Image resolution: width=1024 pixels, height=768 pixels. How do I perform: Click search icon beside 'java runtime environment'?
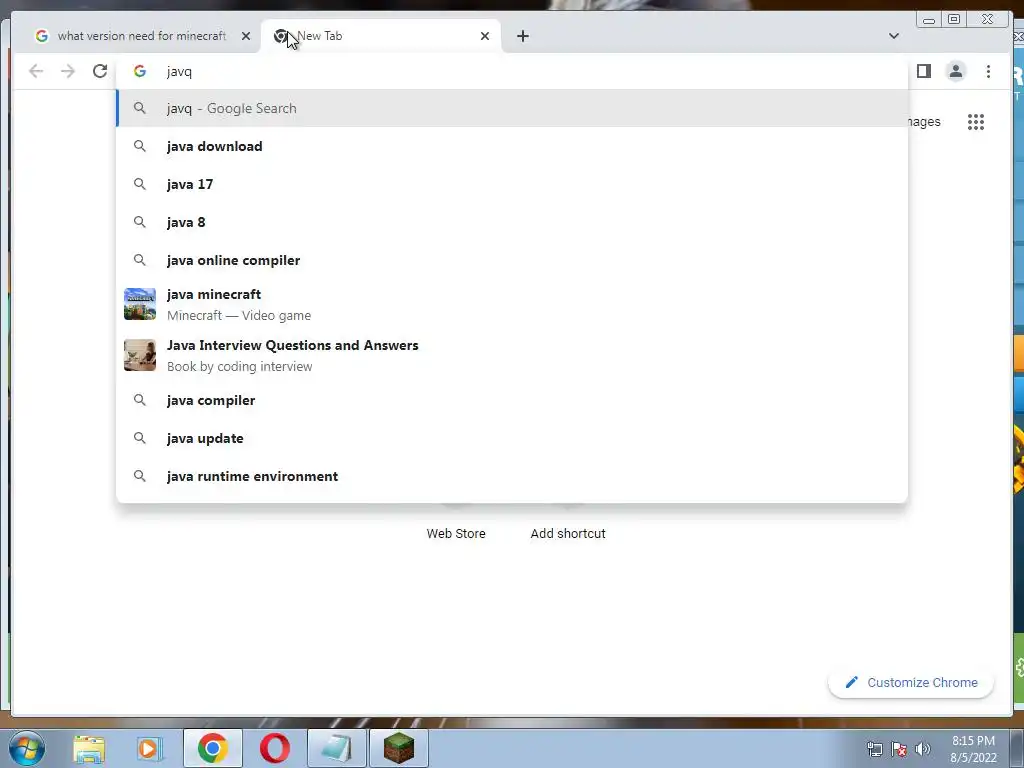point(140,476)
